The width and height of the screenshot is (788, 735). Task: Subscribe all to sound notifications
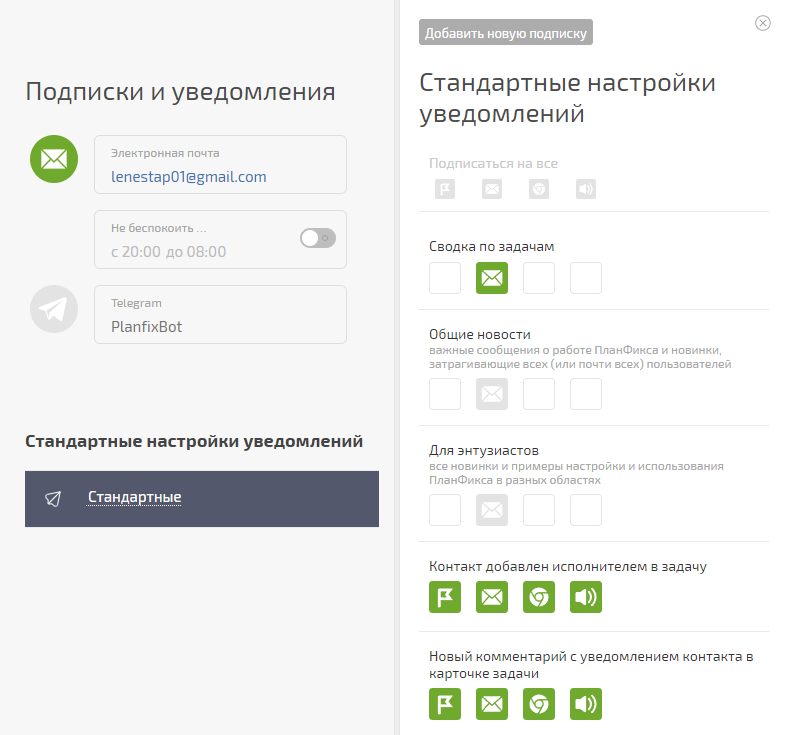click(x=585, y=189)
